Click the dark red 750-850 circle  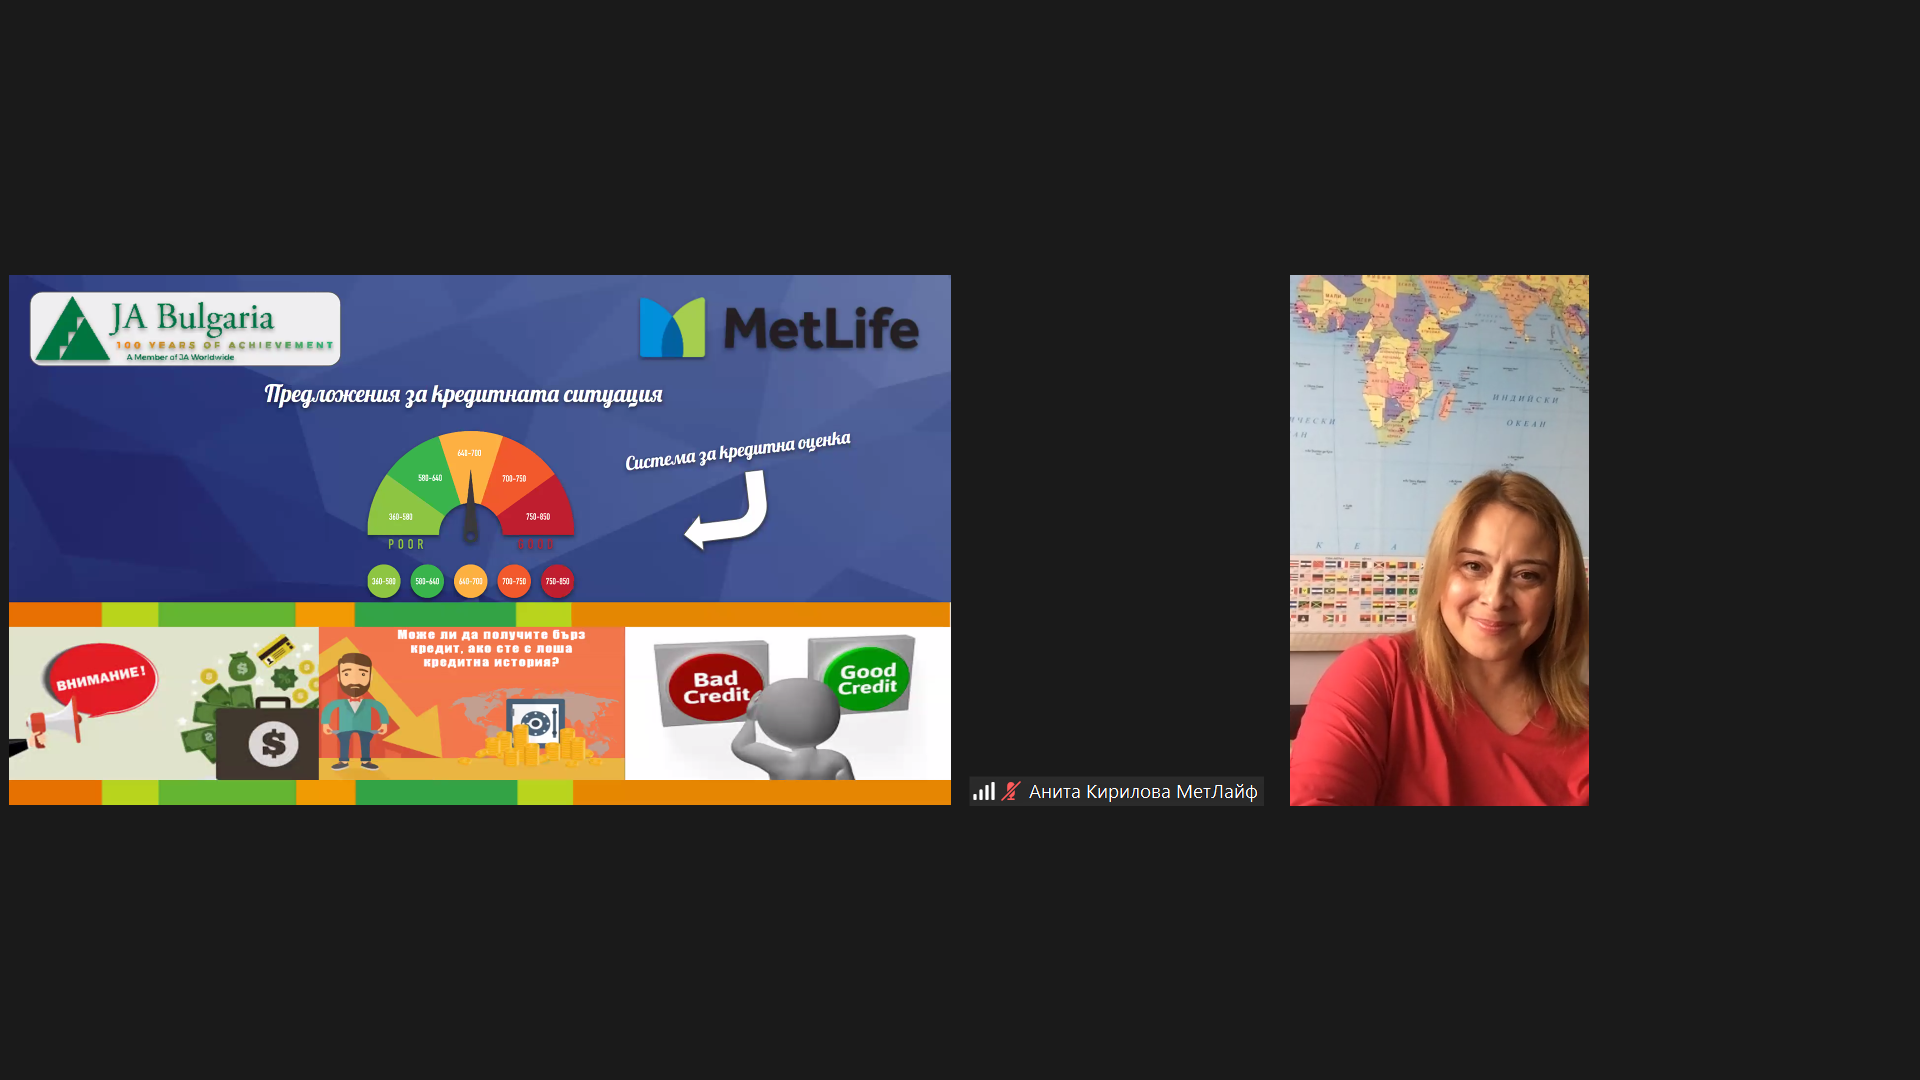(x=558, y=581)
